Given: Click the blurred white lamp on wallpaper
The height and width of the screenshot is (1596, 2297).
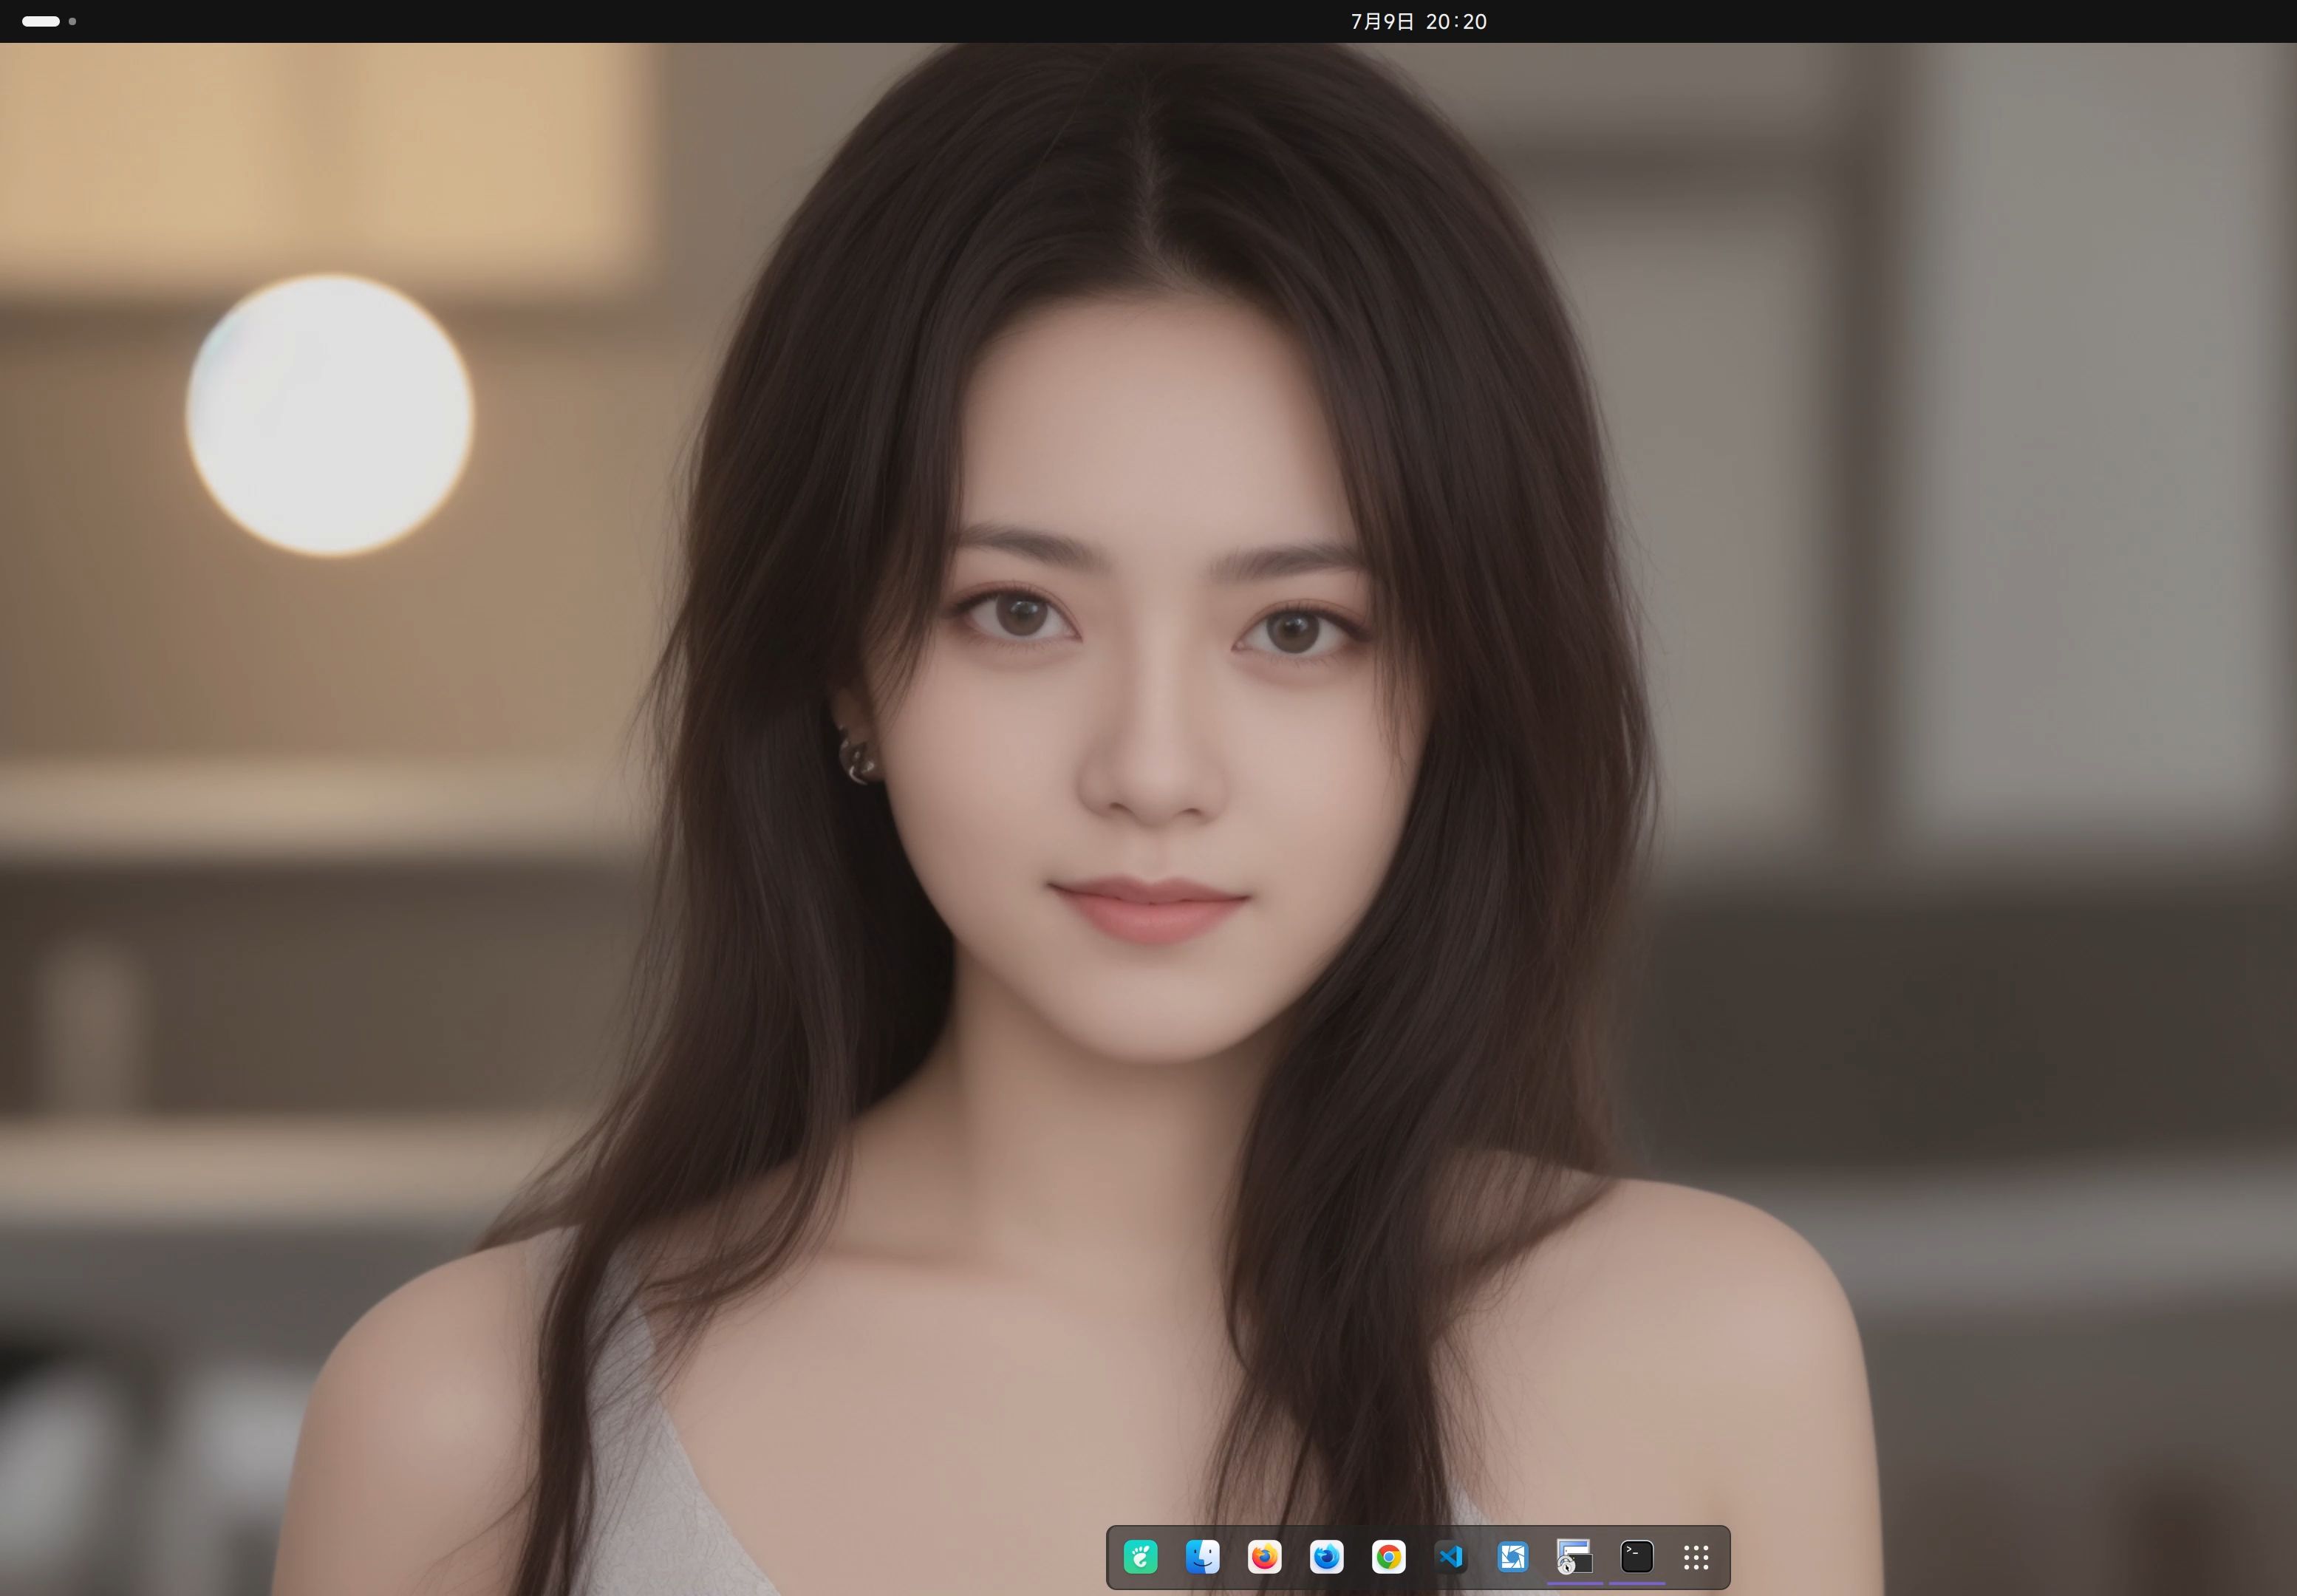Looking at the screenshot, I should pyautogui.click(x=330, y=415).
